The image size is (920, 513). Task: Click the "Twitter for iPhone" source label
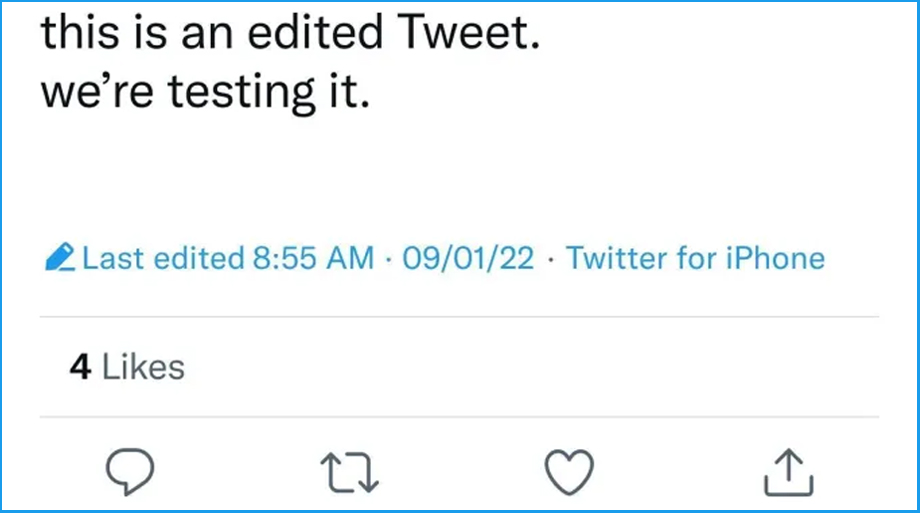tap(695, 259)
